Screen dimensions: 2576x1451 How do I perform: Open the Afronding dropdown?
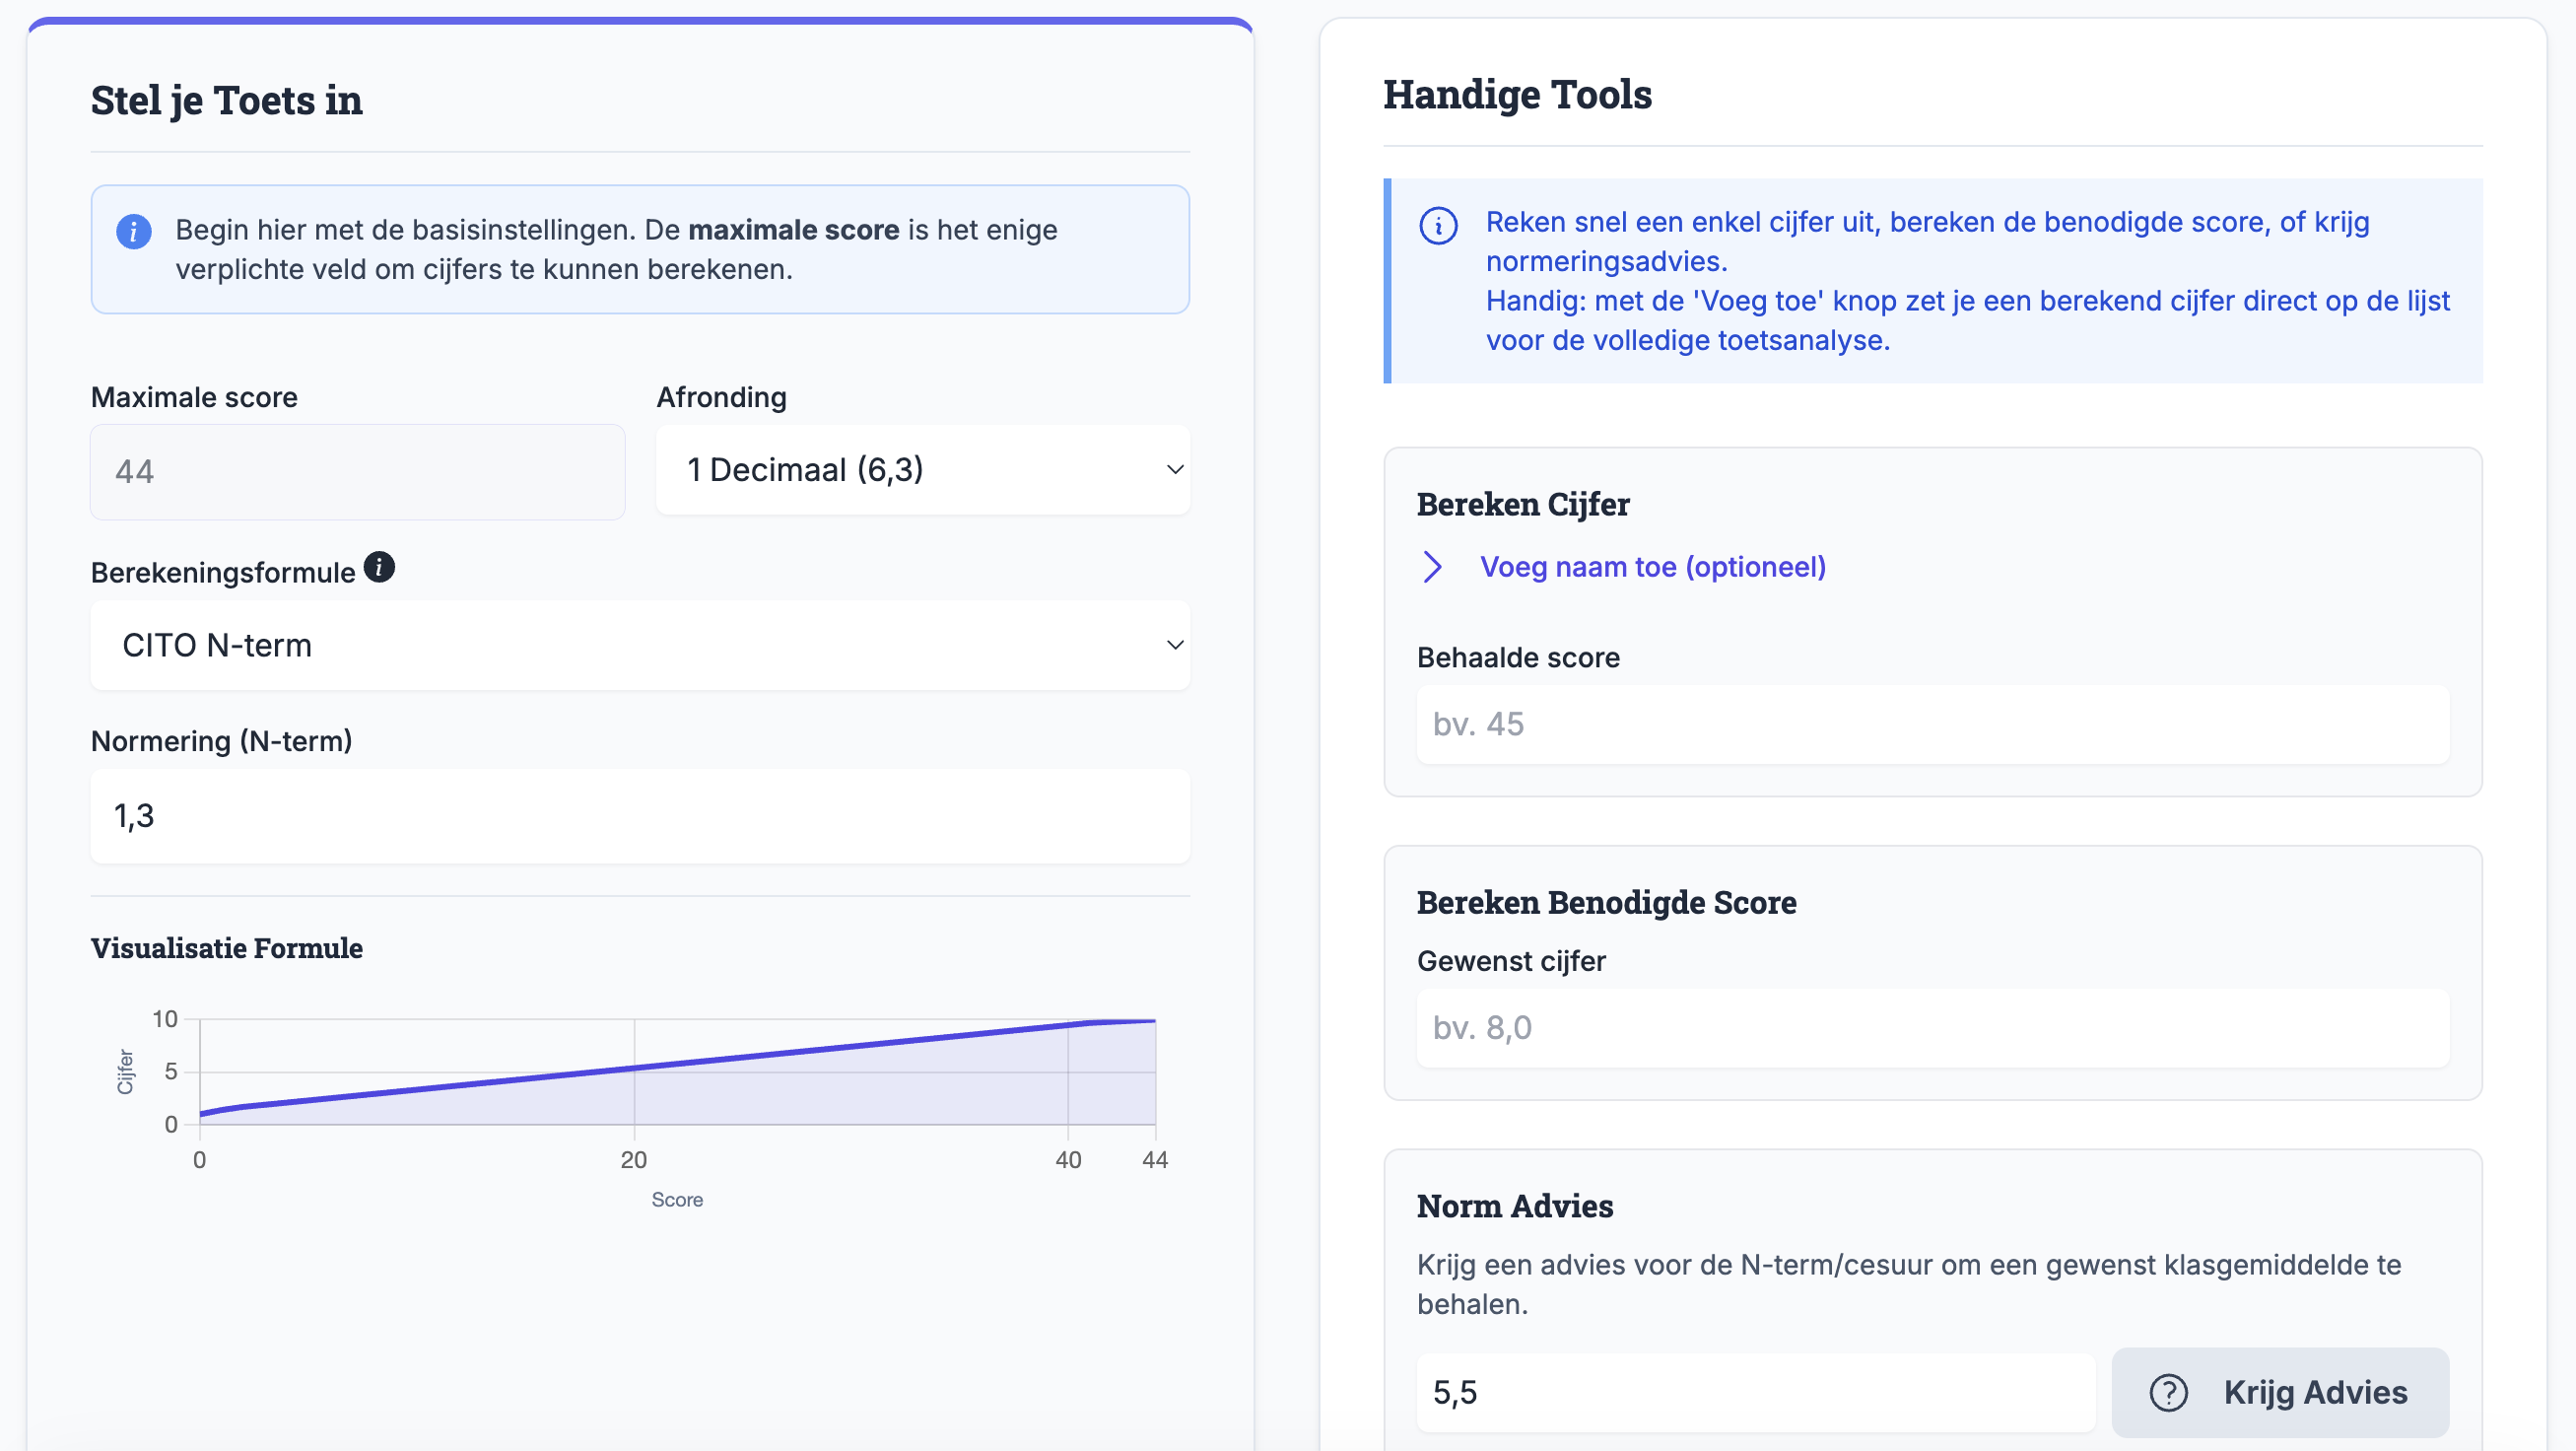pos(922,470)
